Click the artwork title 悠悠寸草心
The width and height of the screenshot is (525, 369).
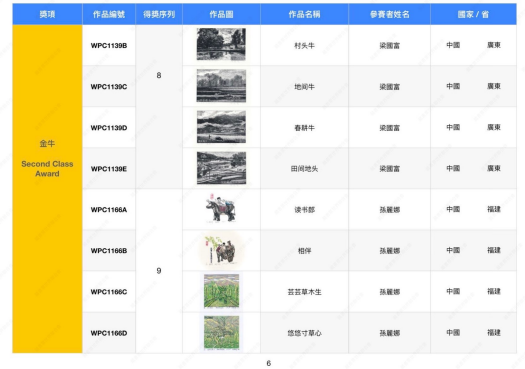[304, 333]
